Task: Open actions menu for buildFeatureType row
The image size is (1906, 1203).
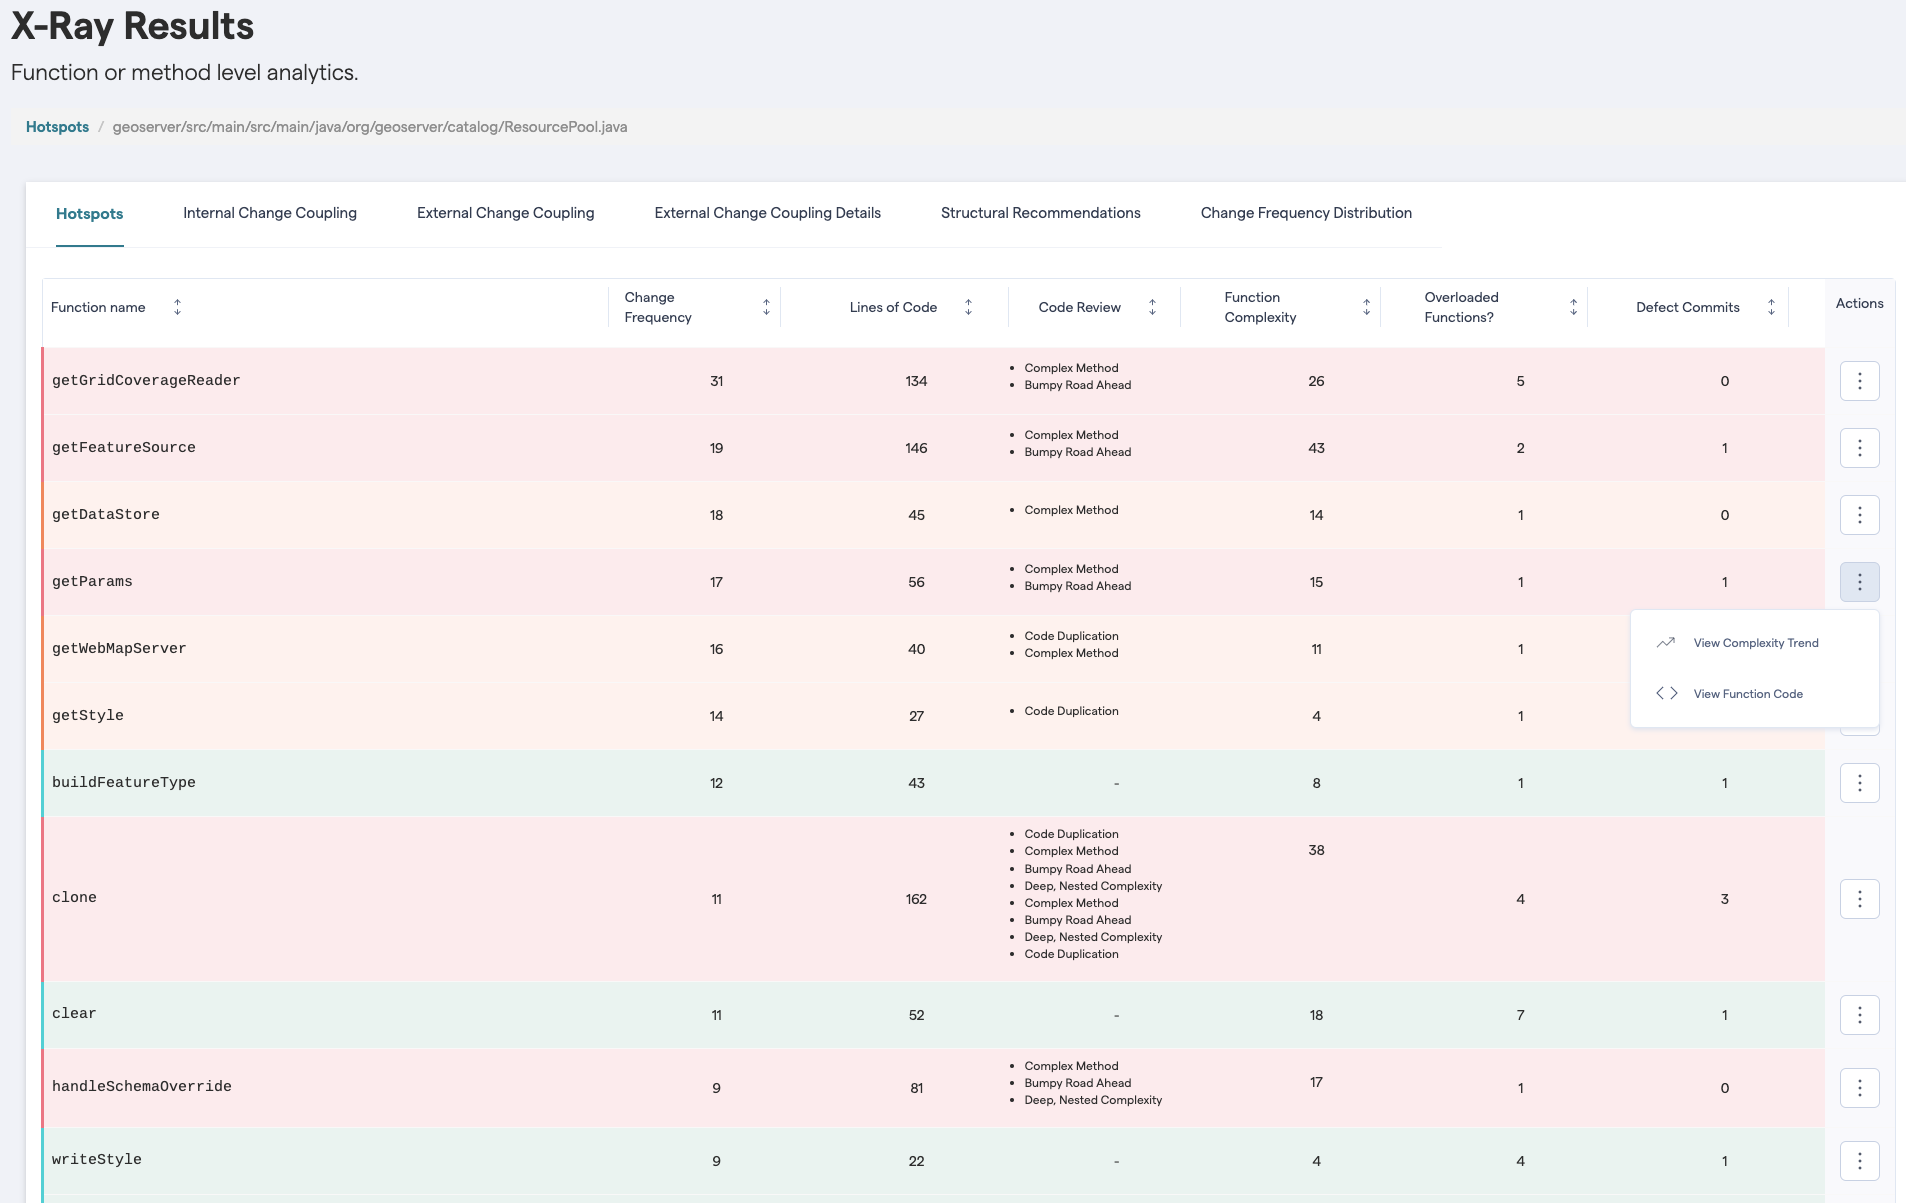Action: 1859,783
